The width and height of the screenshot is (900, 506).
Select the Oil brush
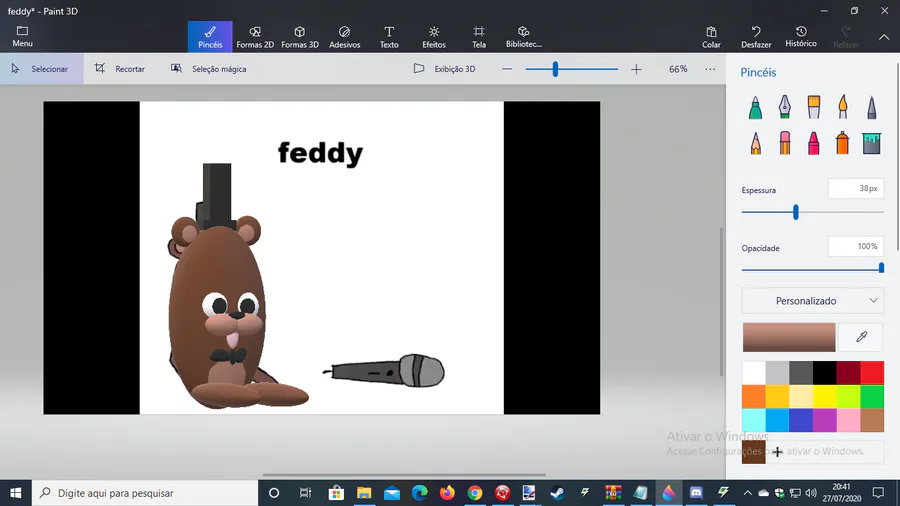tap(813, 107)
